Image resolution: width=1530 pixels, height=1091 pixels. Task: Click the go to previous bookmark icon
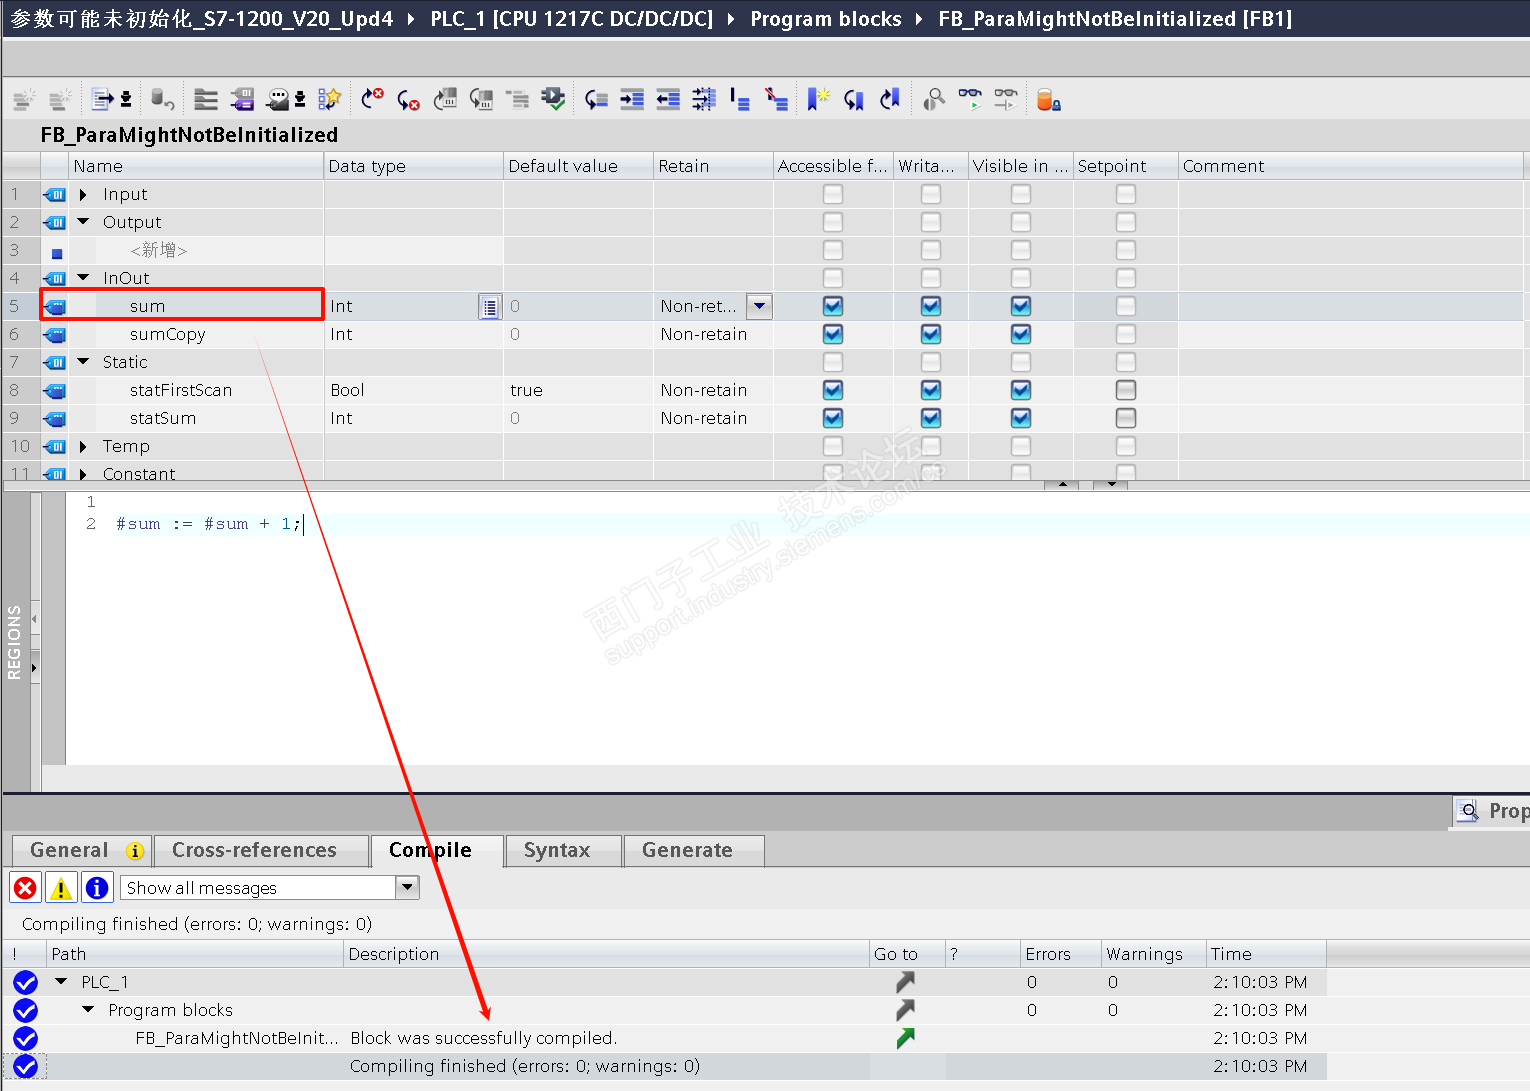point(890,99)
